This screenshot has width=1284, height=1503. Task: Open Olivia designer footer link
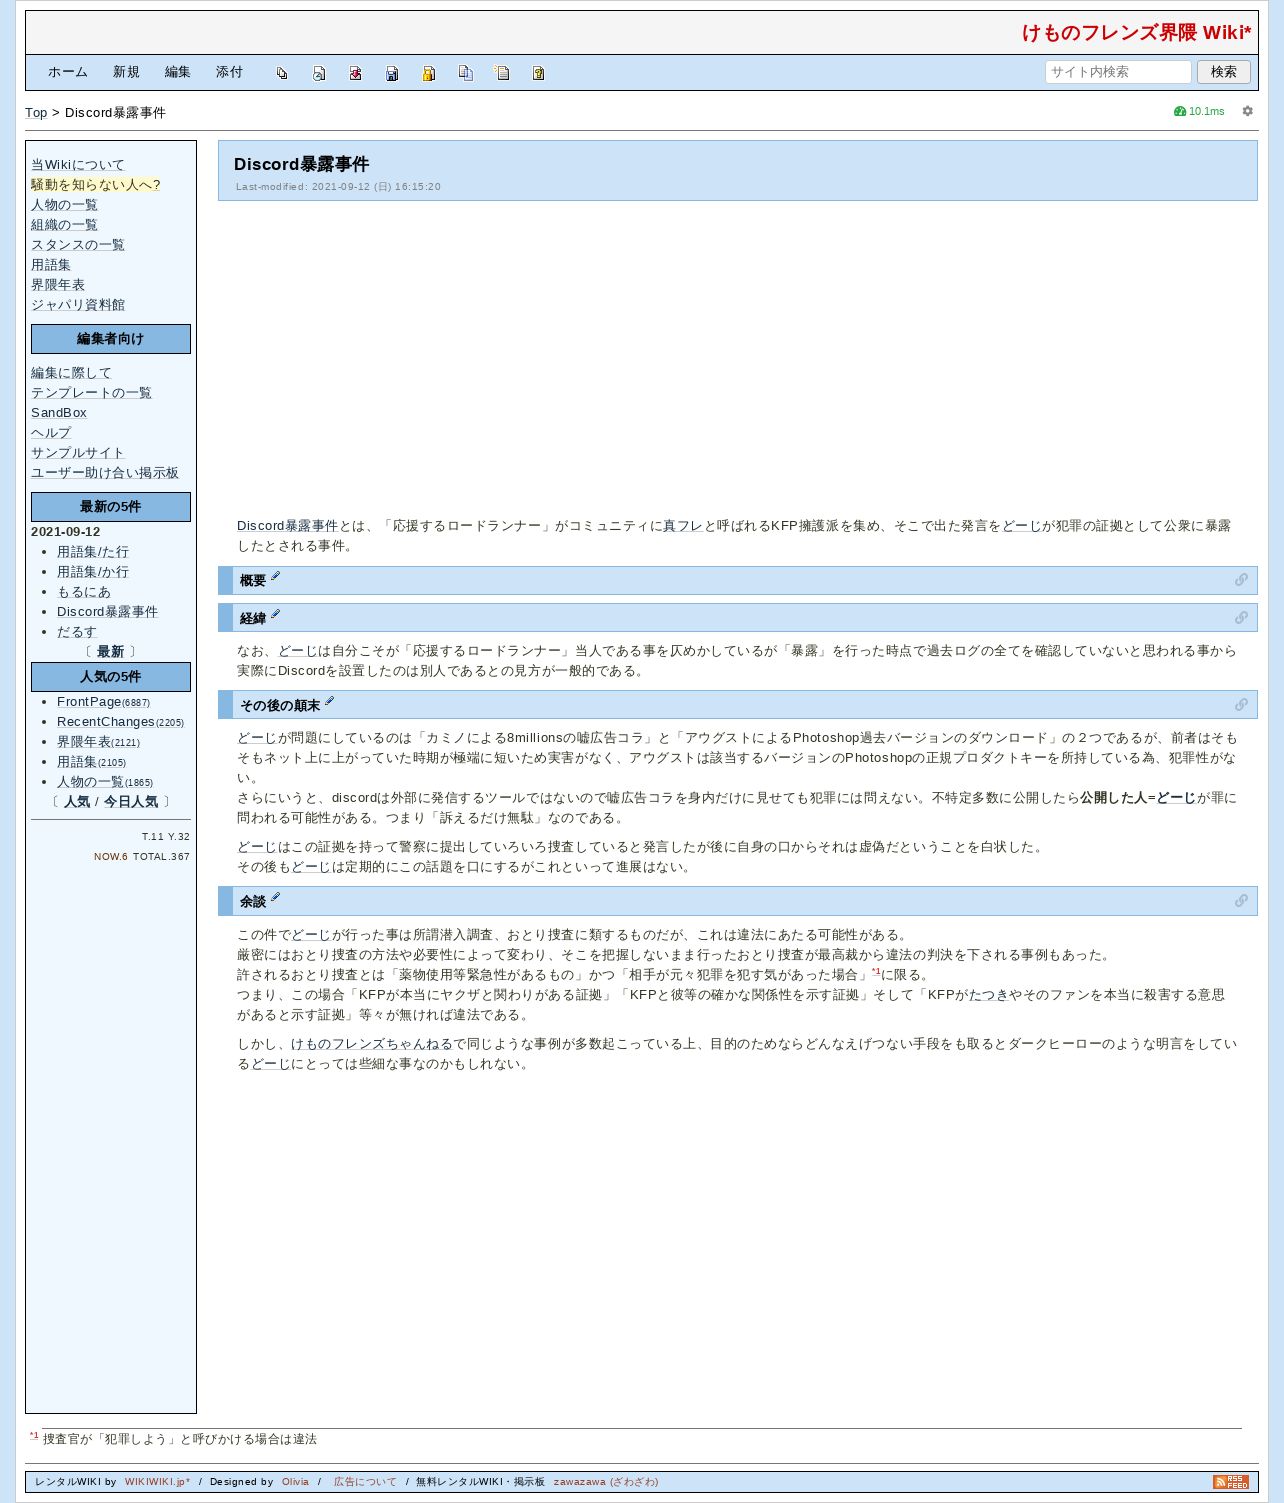(x=296, y=1482)
